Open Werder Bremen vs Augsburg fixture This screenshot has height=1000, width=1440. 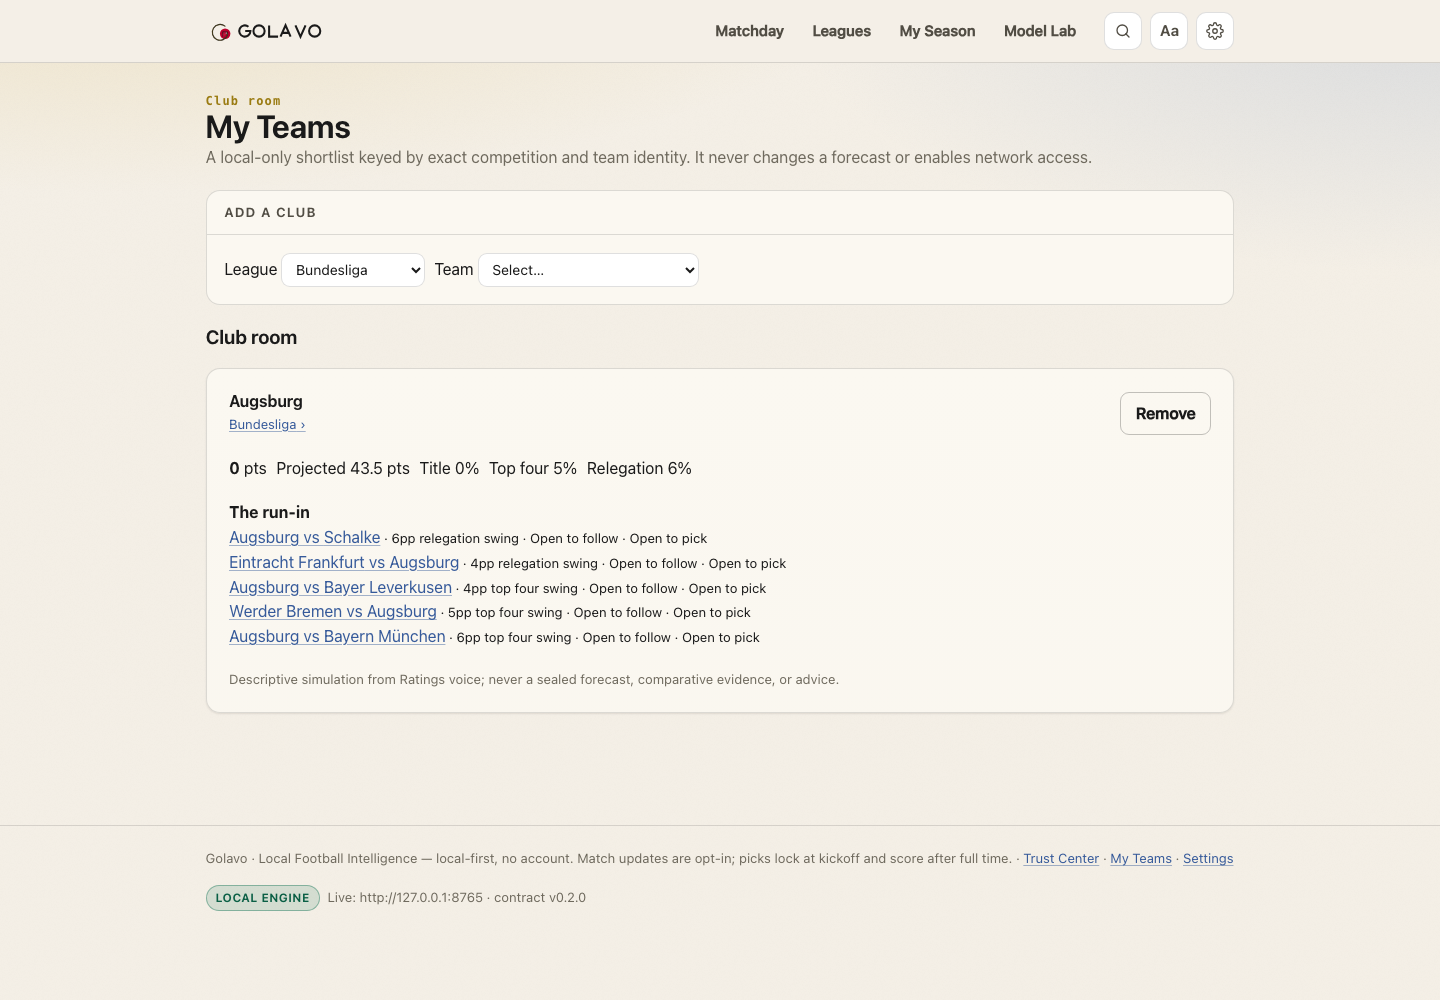point(333,612)
